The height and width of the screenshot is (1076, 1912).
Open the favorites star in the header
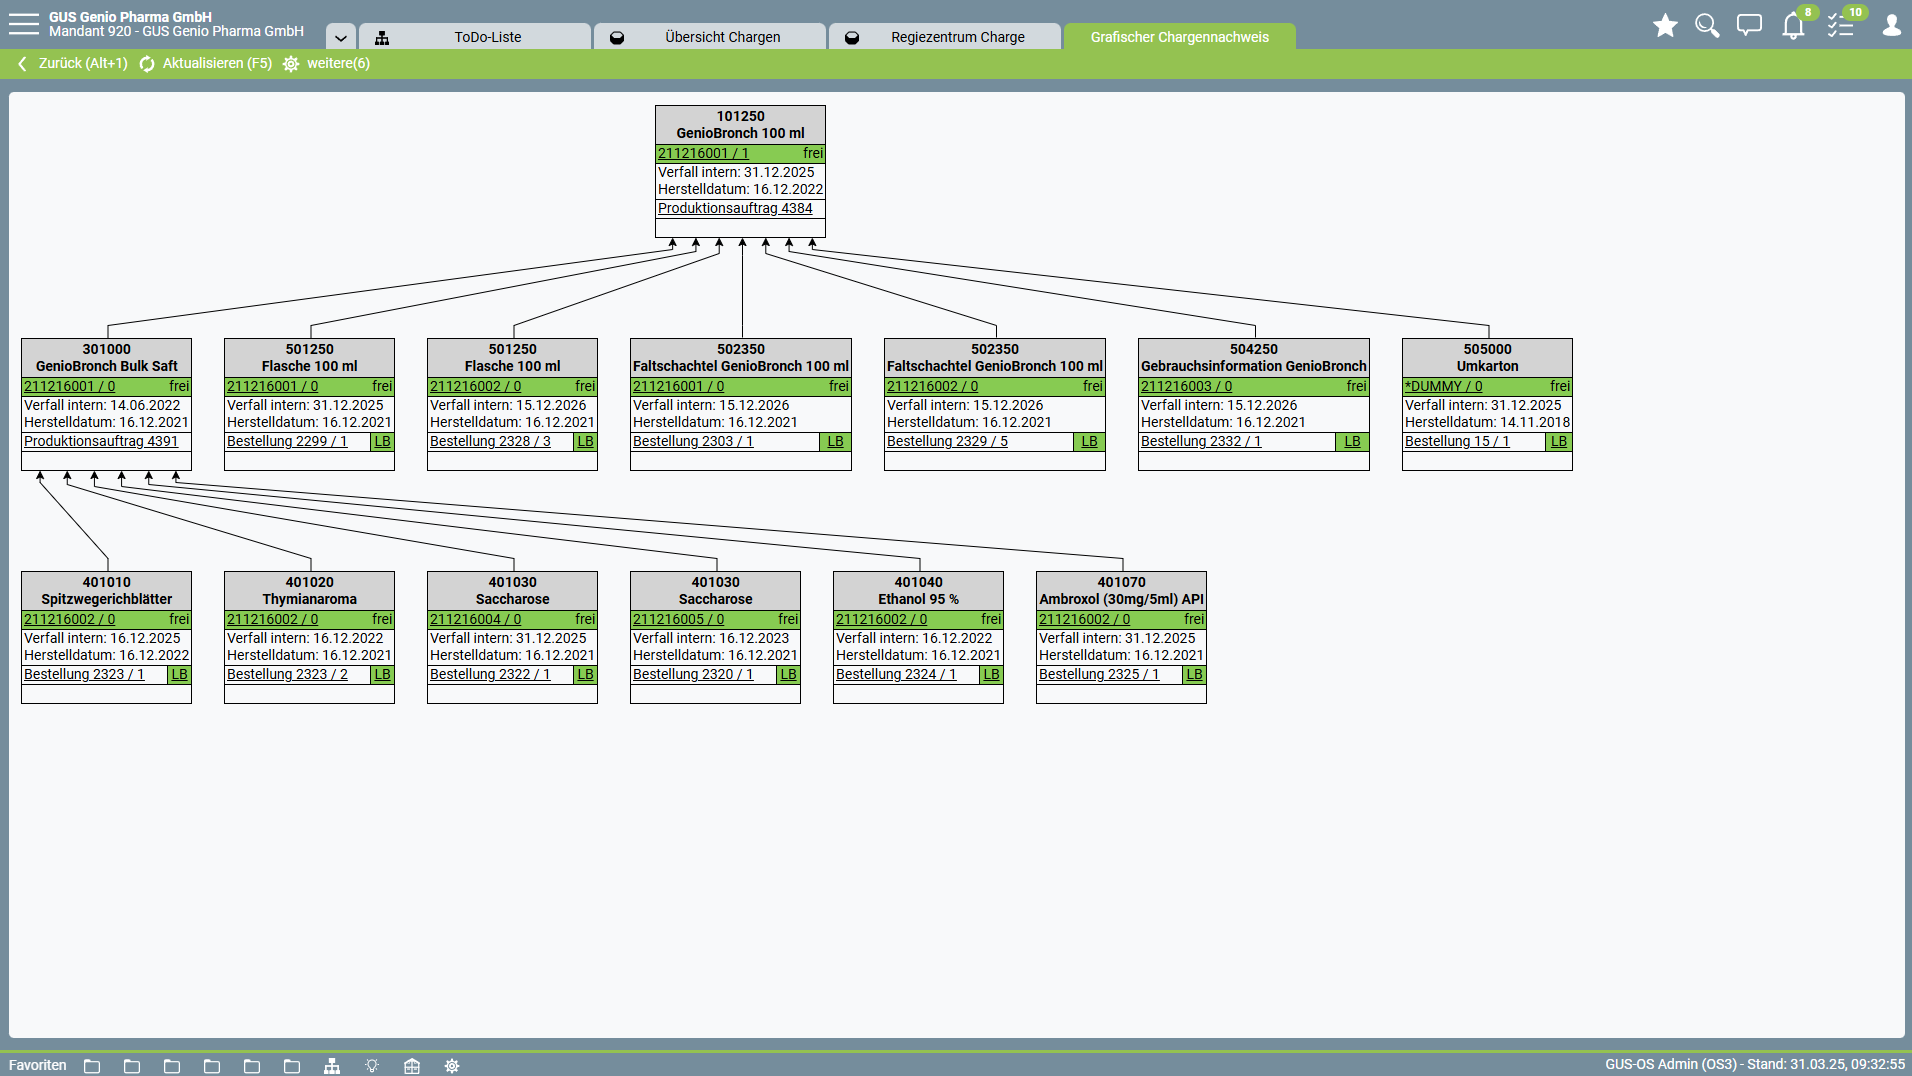tap(1665, 26)
